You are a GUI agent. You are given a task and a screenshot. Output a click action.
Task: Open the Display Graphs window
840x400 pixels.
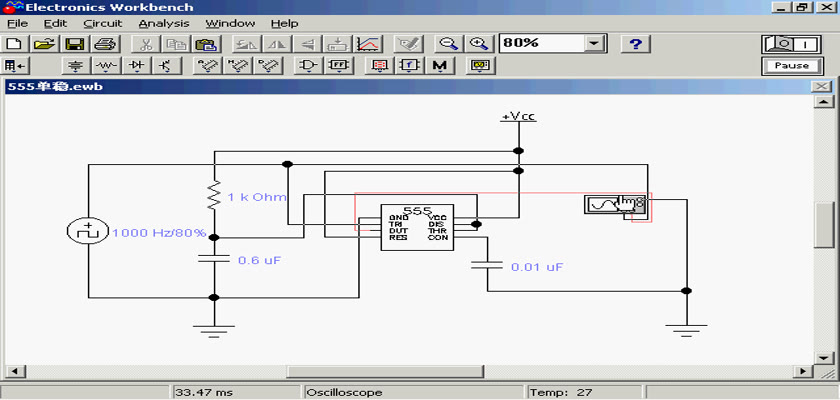click(x=369, y=44)
